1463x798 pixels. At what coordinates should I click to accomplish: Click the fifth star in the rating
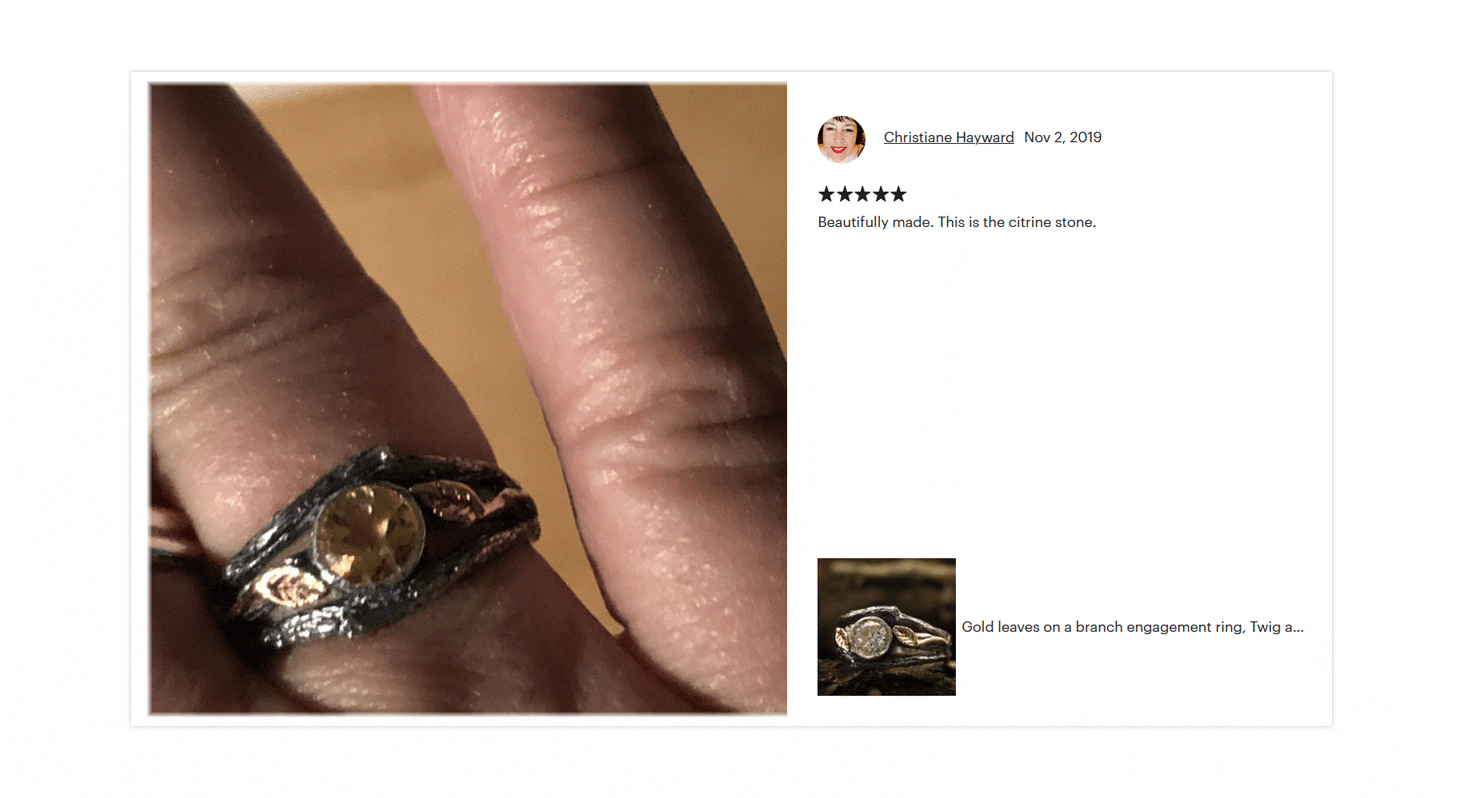(x=898, y=194)
